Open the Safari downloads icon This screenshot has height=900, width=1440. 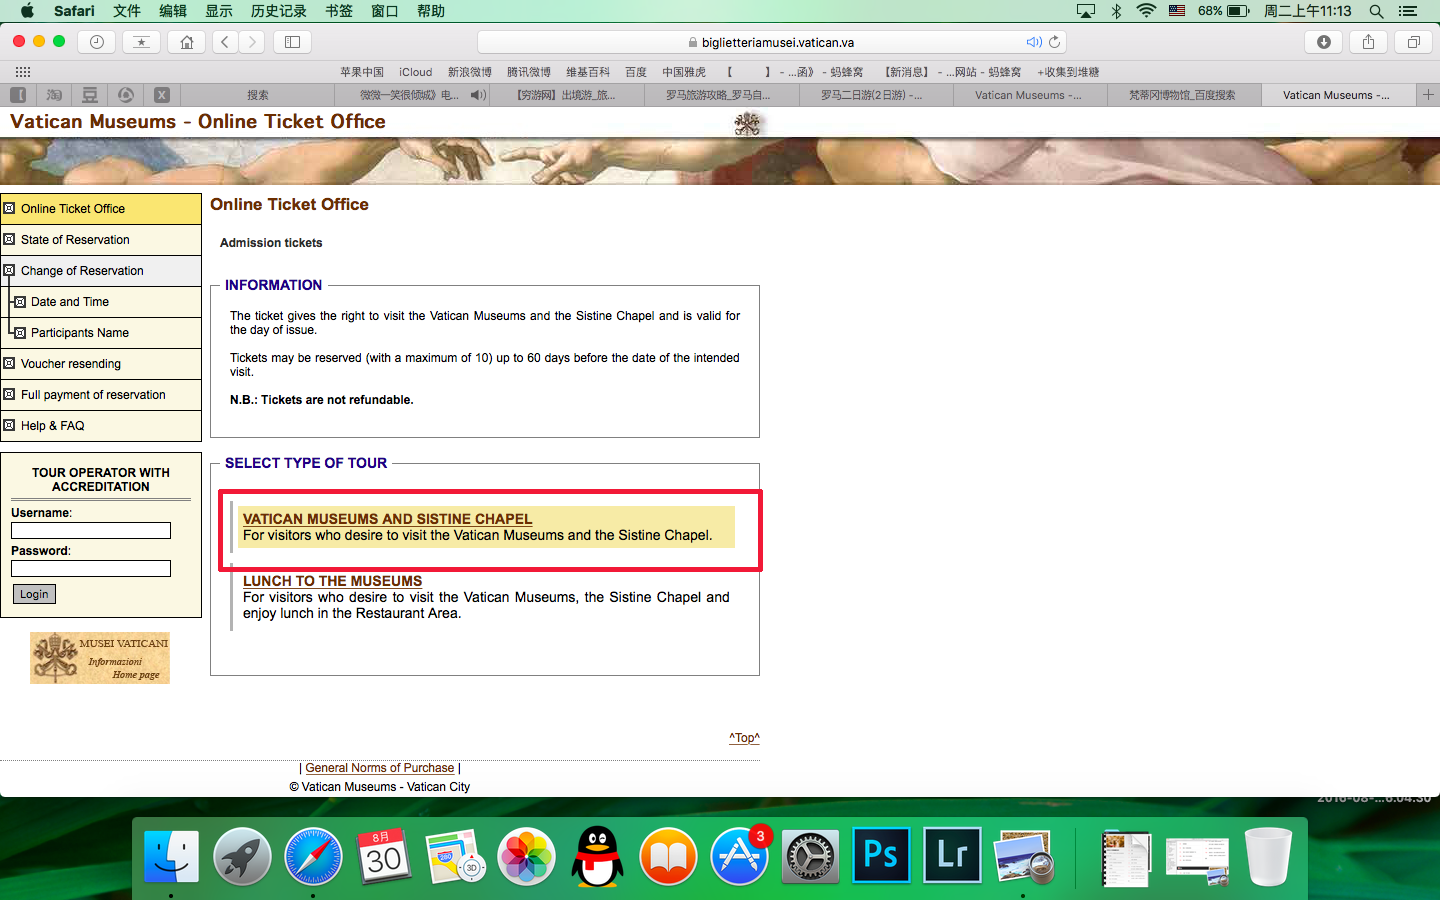pyautogui.click(x=1323, y=42)
